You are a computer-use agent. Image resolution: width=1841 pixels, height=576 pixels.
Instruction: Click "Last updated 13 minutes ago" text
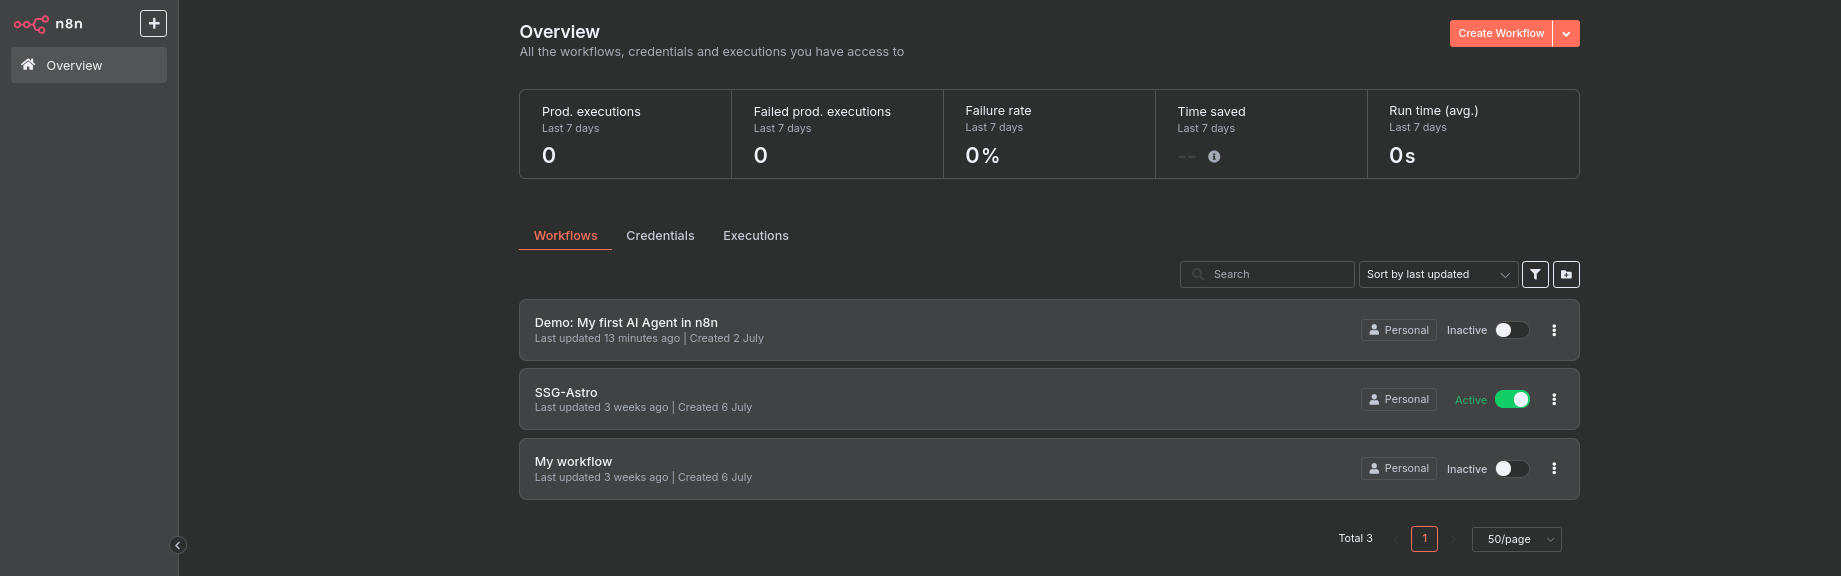pyautogui.click(x=607, y=338)
